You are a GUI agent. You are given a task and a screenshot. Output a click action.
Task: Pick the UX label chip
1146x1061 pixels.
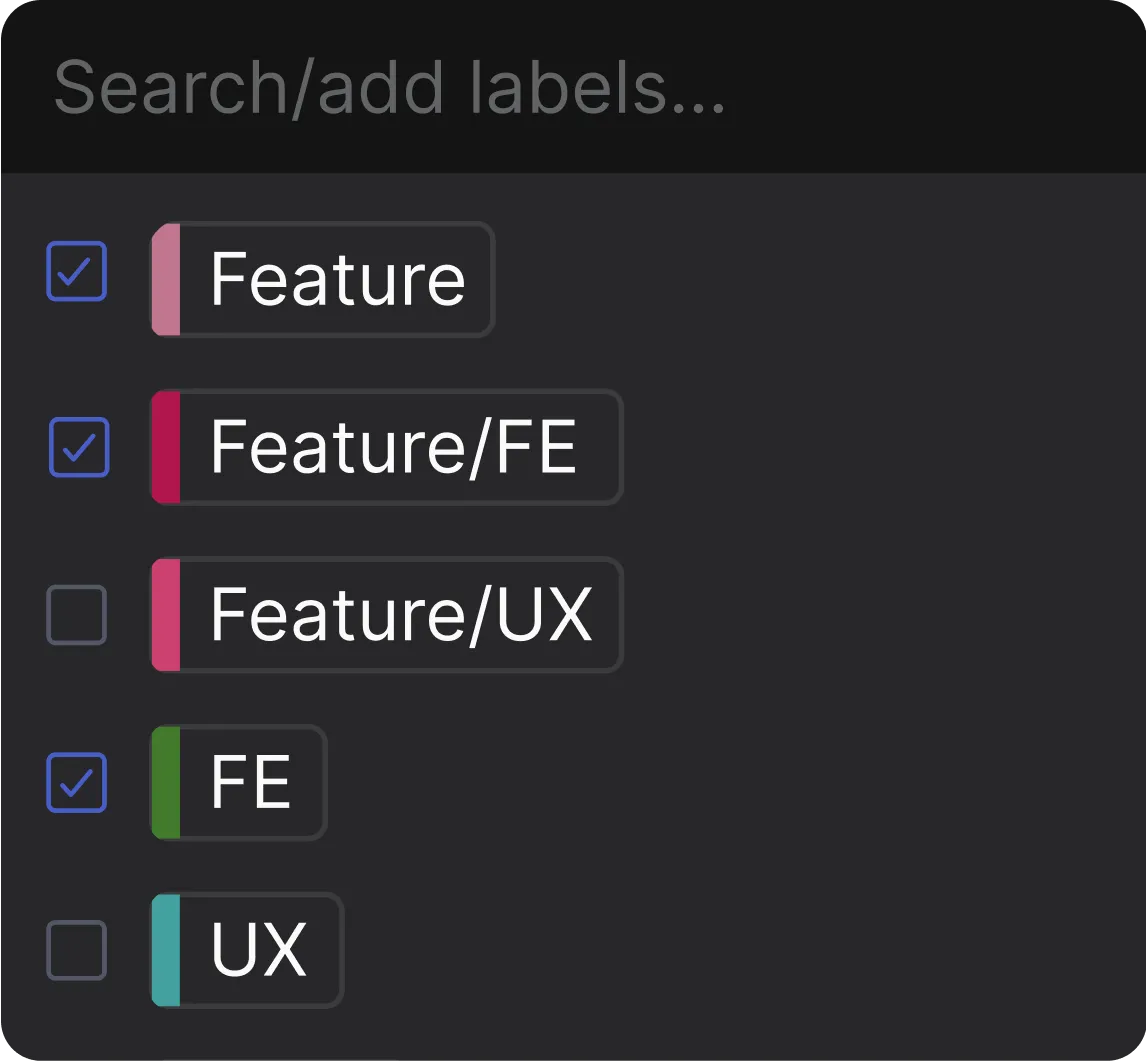258,950
